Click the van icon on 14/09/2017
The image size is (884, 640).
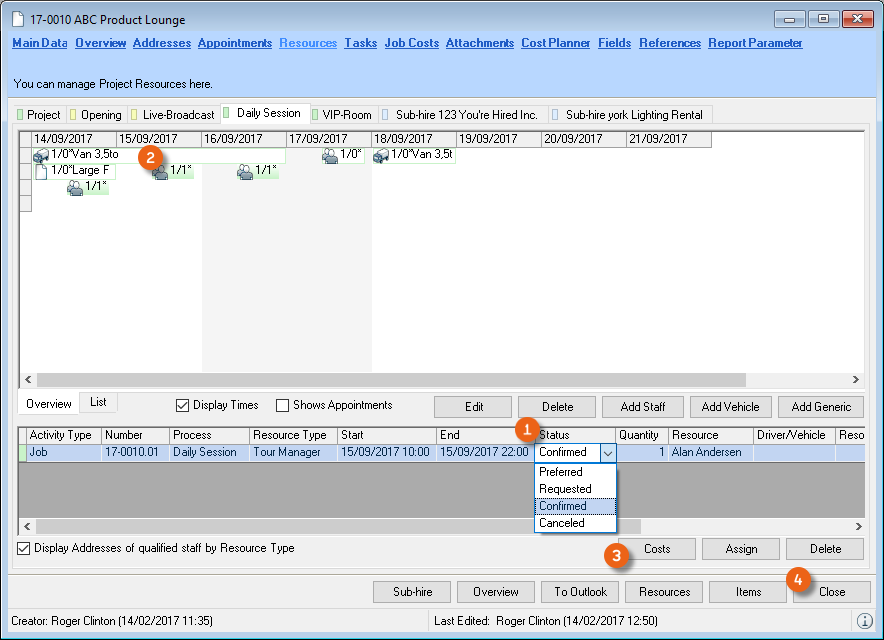41,155
